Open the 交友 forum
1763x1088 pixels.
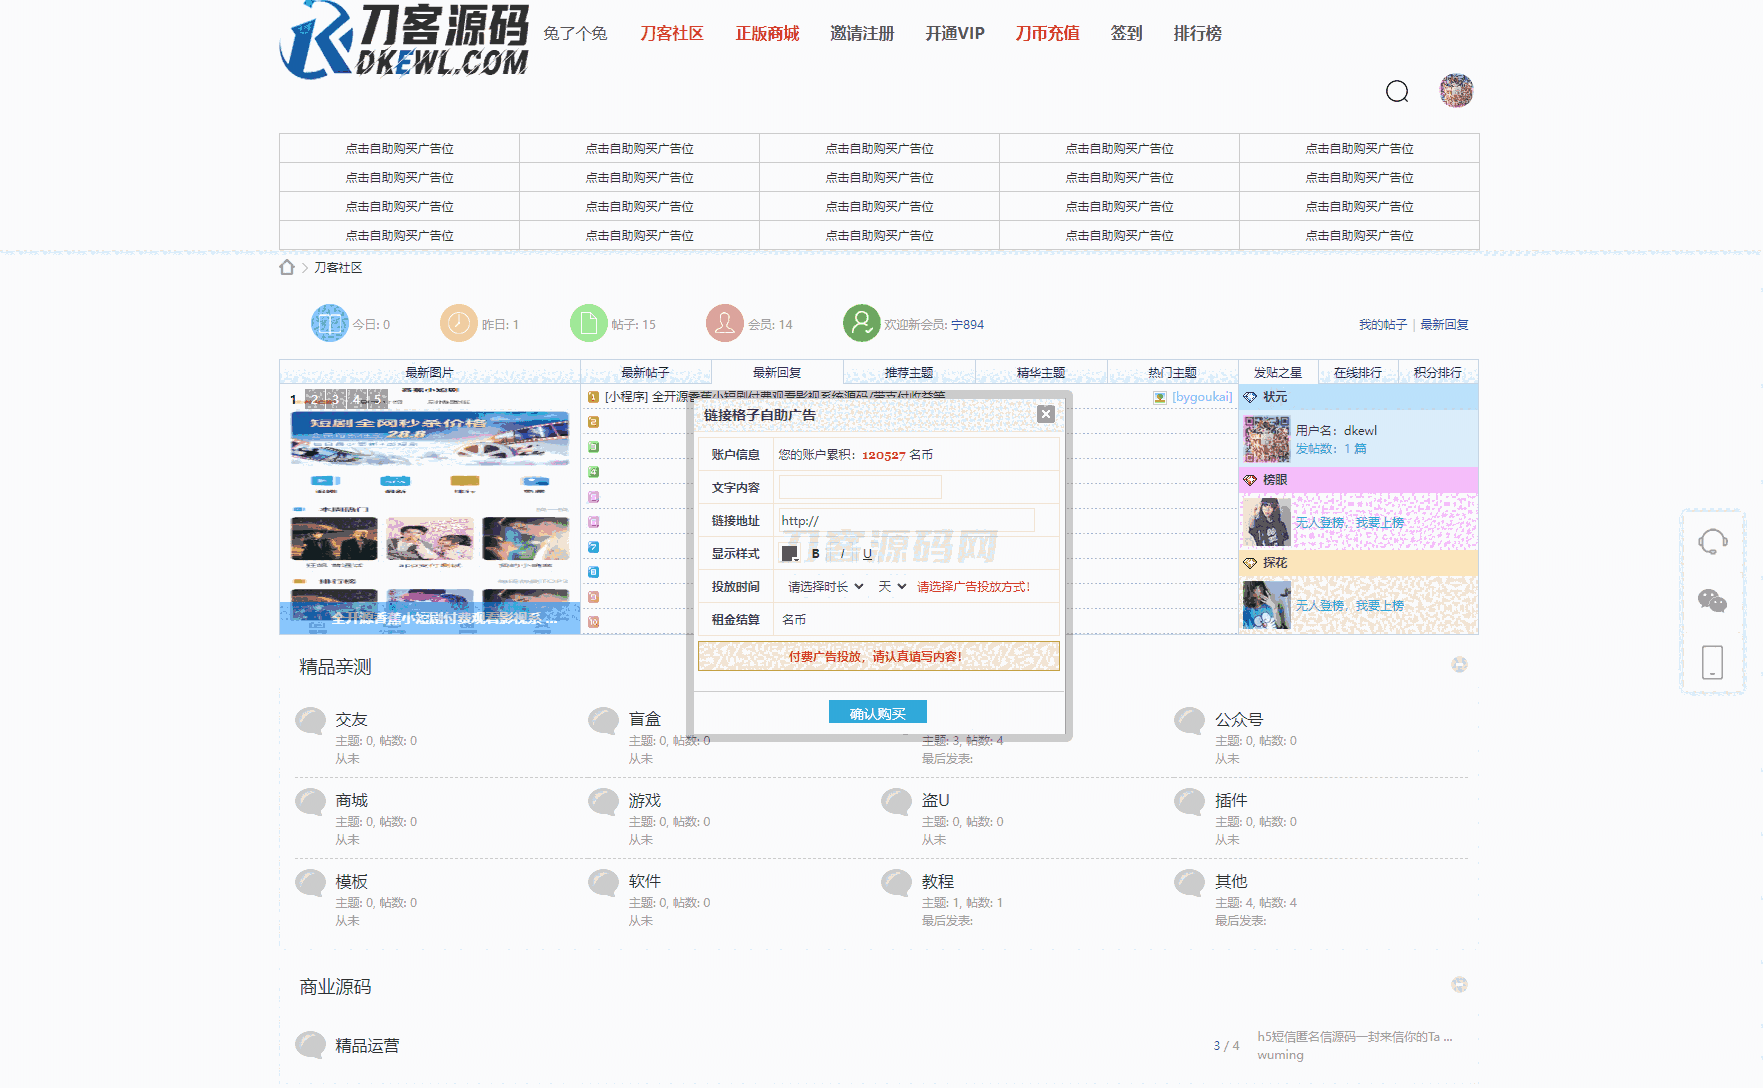point(352,719)
